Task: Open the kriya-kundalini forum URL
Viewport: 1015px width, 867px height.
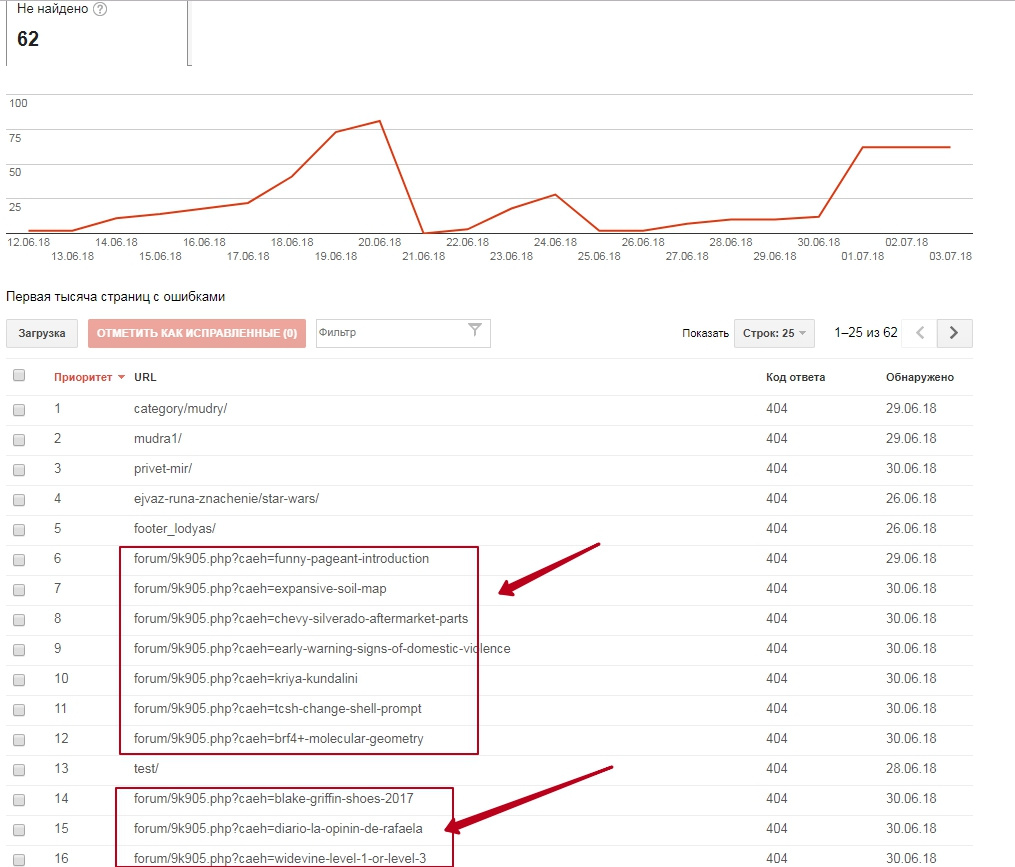Action: [x=246, y=679]
